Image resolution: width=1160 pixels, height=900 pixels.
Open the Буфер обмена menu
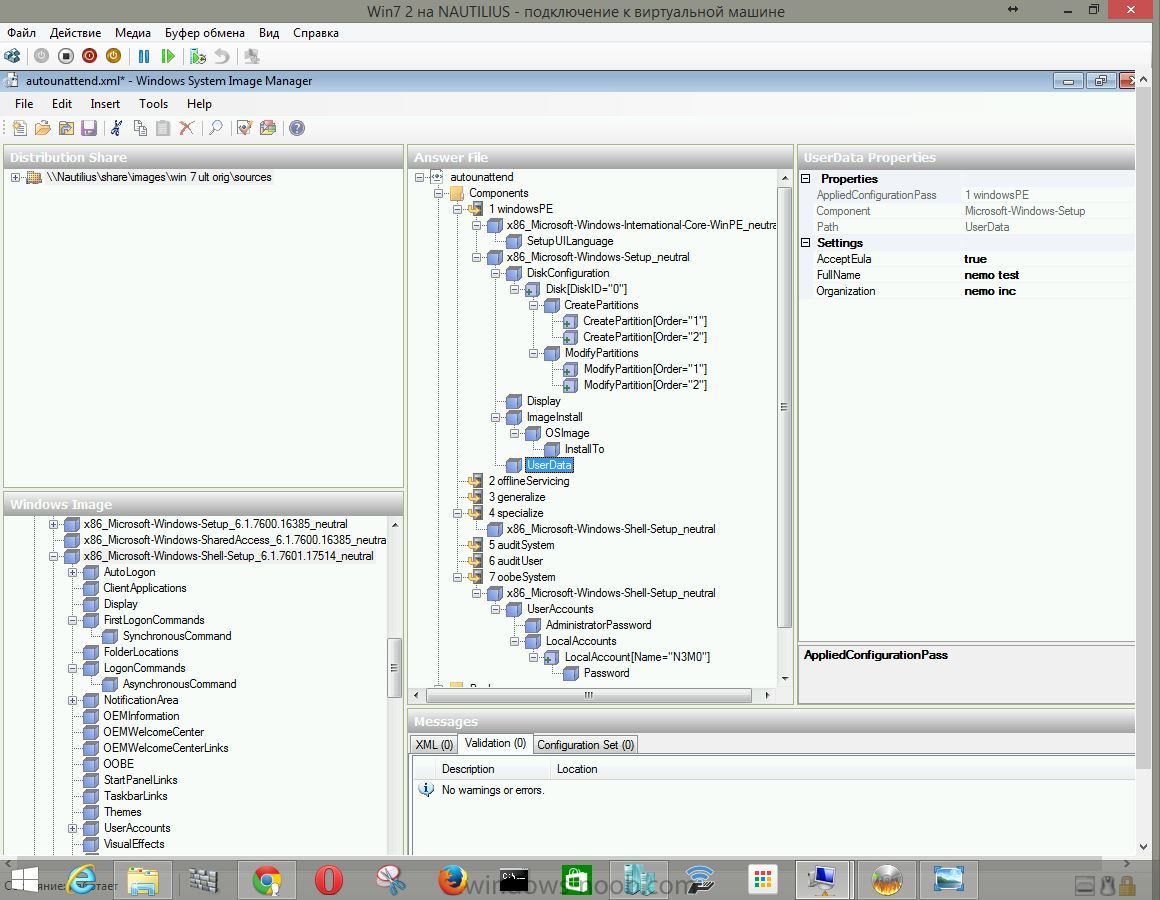[204, 33]
